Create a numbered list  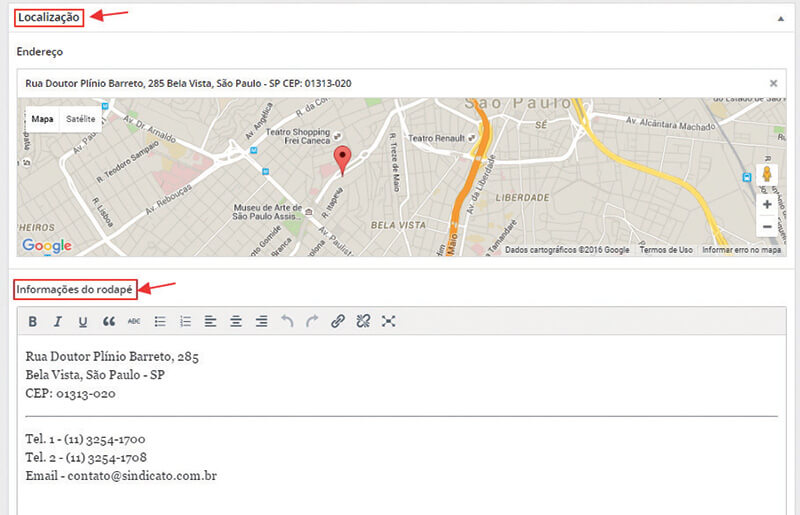point(185,321)
